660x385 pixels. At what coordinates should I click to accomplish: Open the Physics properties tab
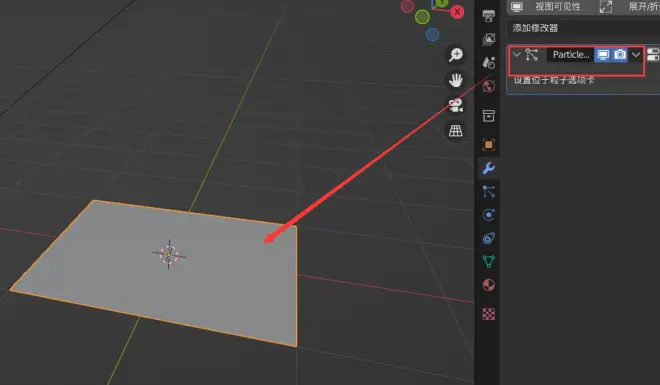coord(489,215)
